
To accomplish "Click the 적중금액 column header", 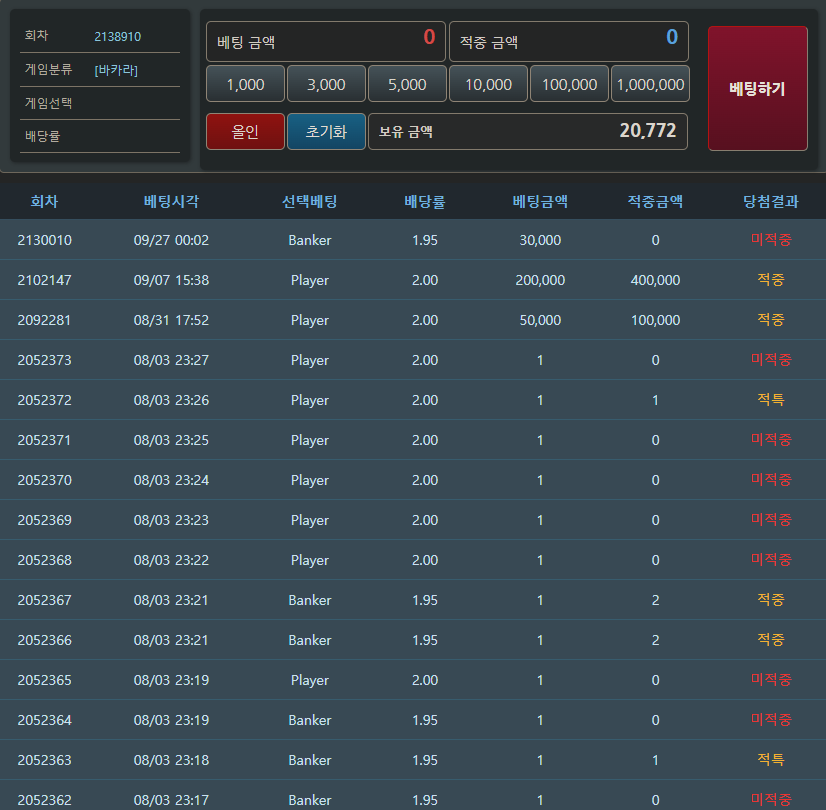I will pyautogui.click(x=655, y=201).
